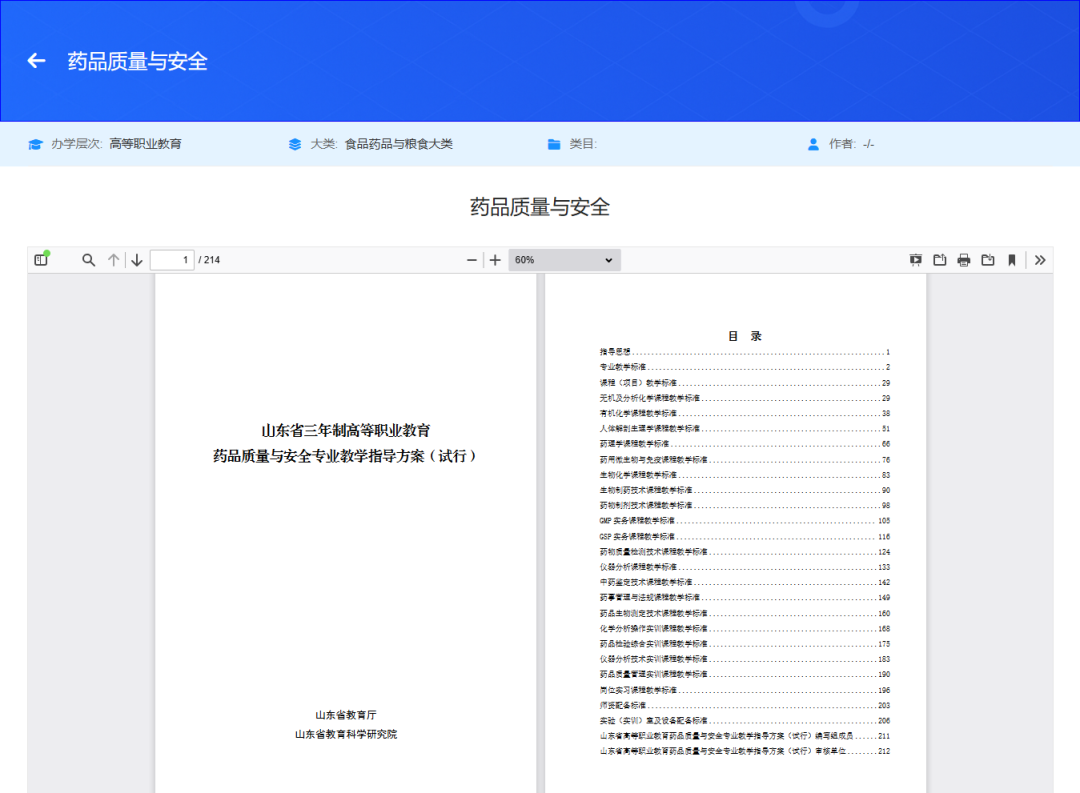Viewport: 1080px width, 793px height.
Task: Enter presentation mode
Action: point(915,259)
